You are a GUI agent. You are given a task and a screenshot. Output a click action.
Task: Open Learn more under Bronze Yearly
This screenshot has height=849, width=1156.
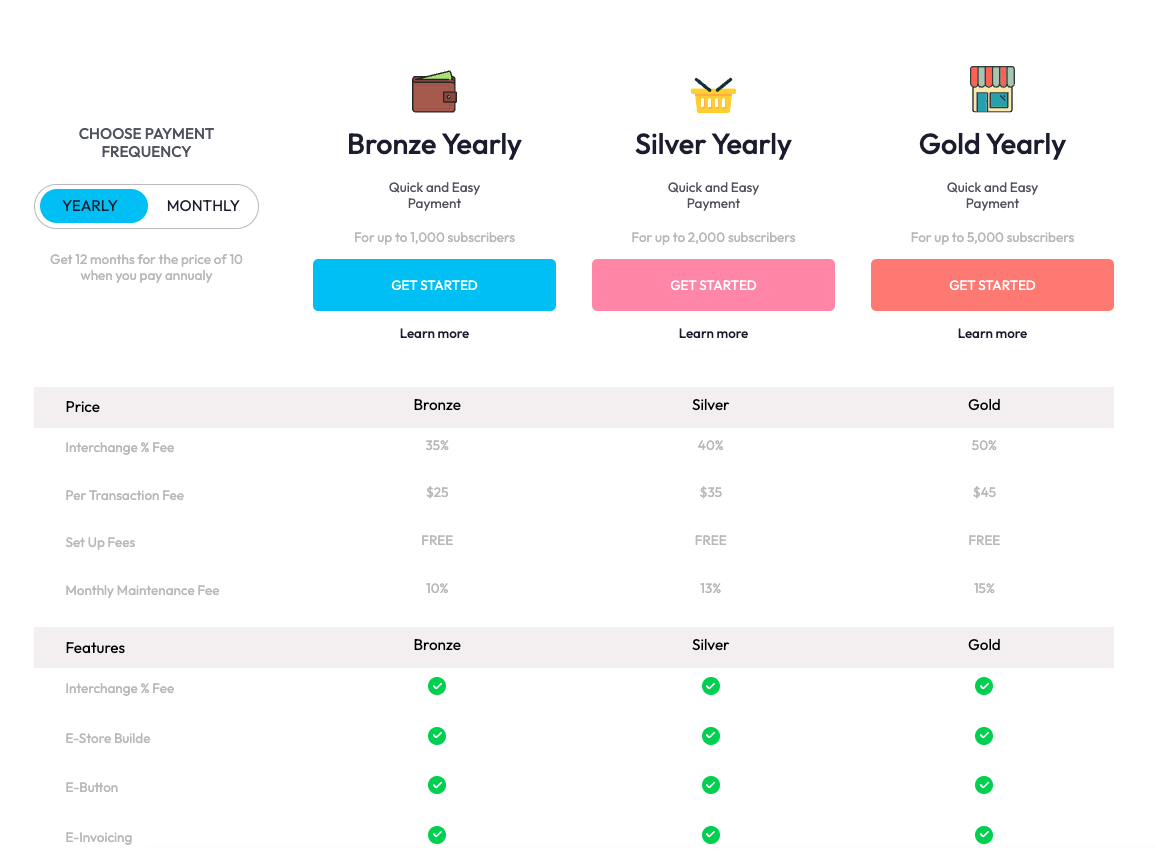pos(434,333)
